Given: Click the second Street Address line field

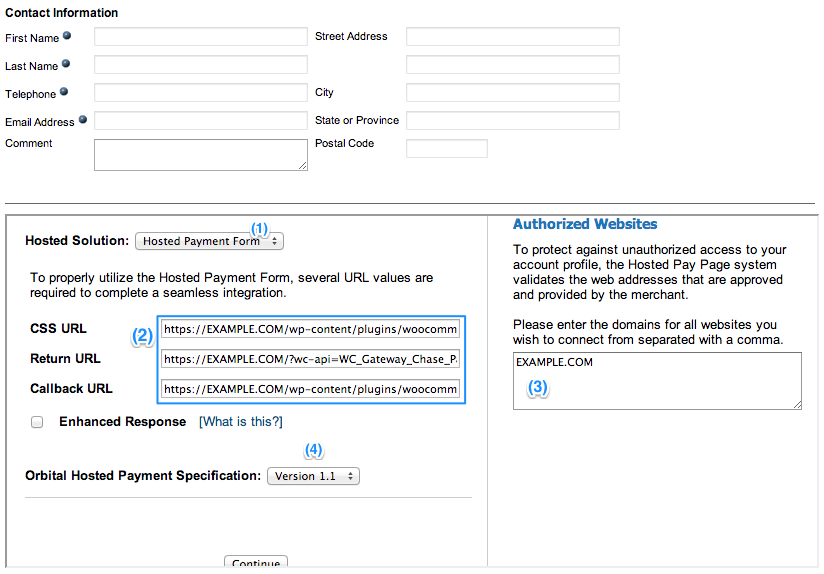Looking at the screenshot, I should point(512,65).
